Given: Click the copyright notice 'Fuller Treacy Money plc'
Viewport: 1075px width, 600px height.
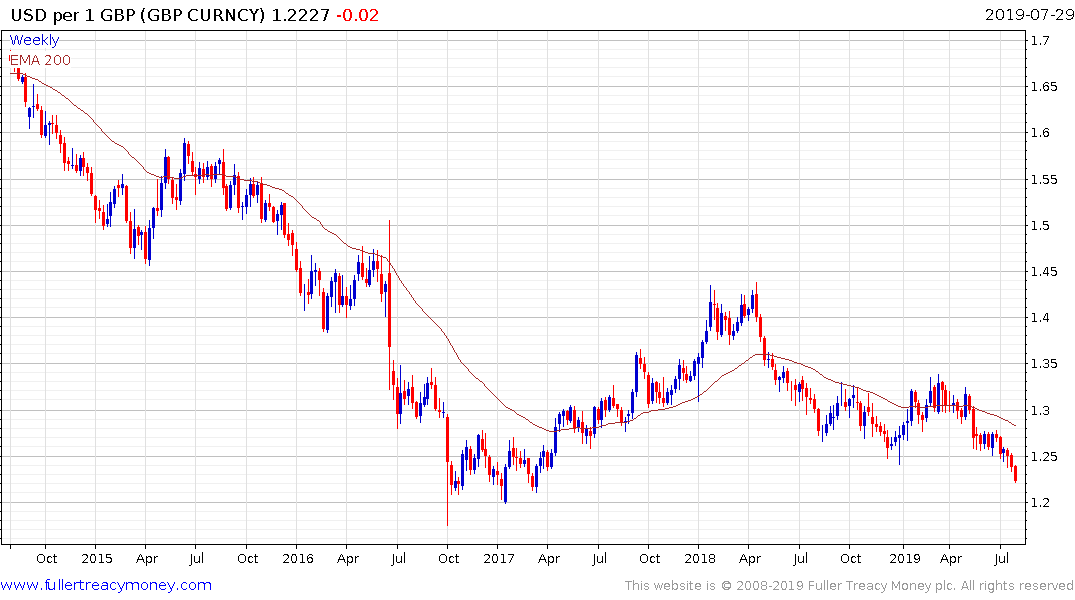Looking at the screenshot, I should (x=882, y=586).
